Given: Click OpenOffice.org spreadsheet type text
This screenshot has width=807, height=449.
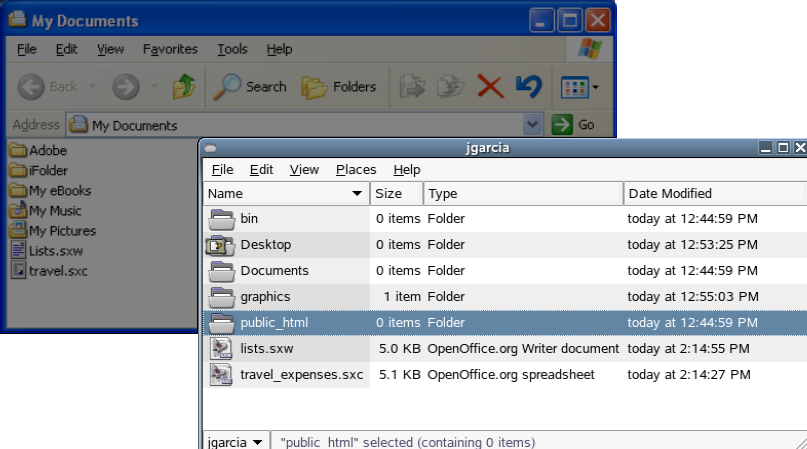Looking at the screenshot, I should (x=511, y=375).
